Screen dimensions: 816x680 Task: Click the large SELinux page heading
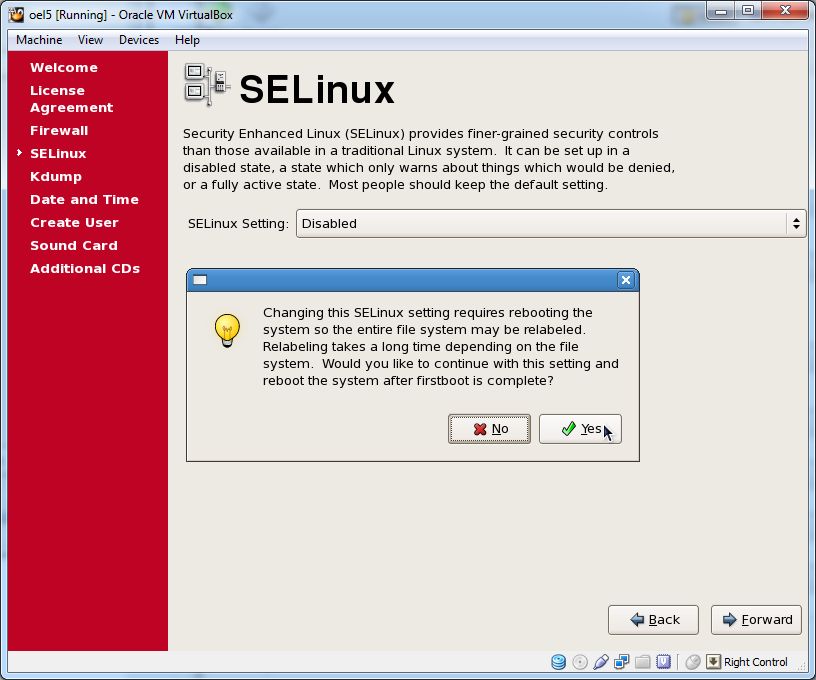point(317,89)
